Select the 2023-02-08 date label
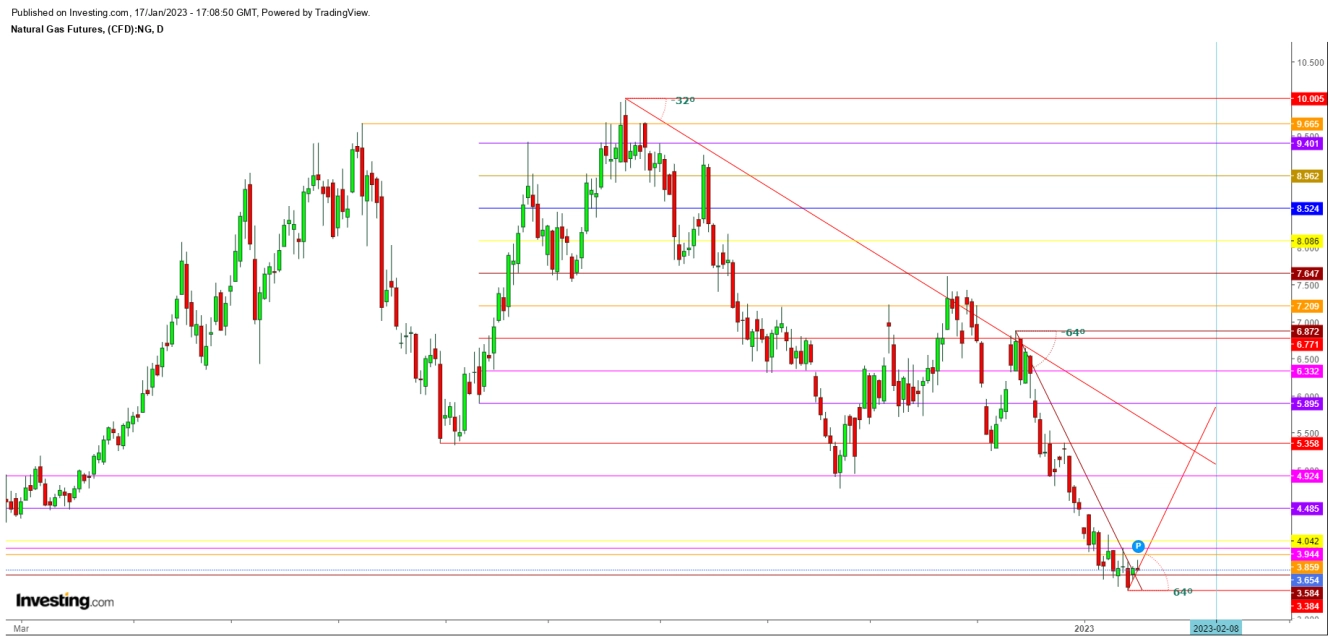The image size is (1332, 639). pyautogui.click(x=1216, y=627)
